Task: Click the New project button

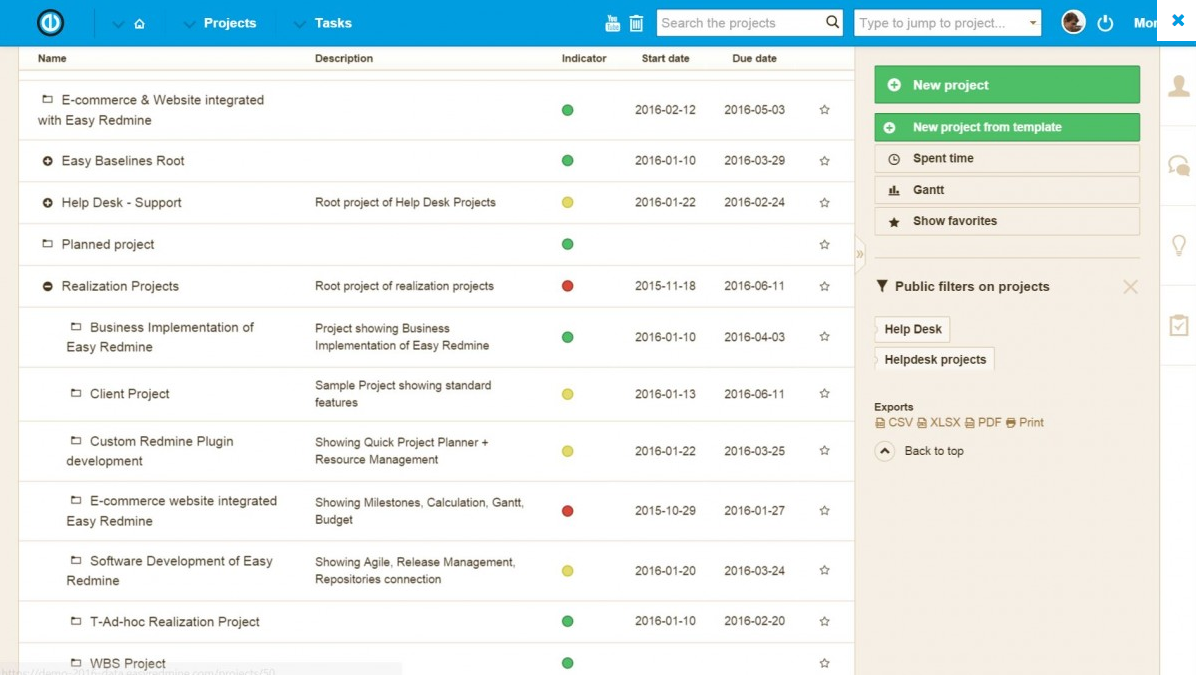Action: pos(1007,85)
